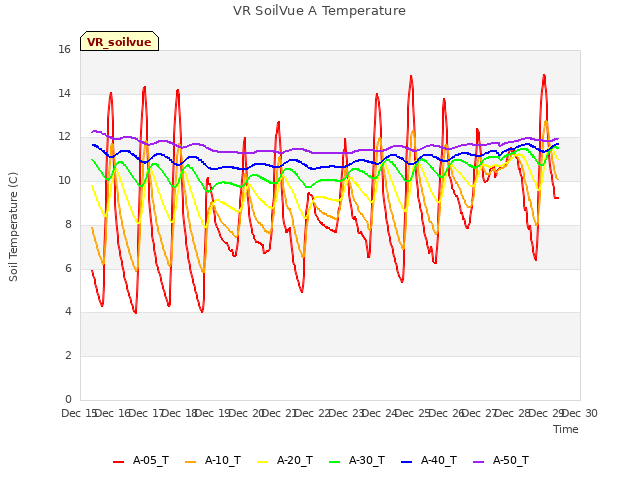
Task: Click the VR_soilvue label box
Action: pos(119,41)
